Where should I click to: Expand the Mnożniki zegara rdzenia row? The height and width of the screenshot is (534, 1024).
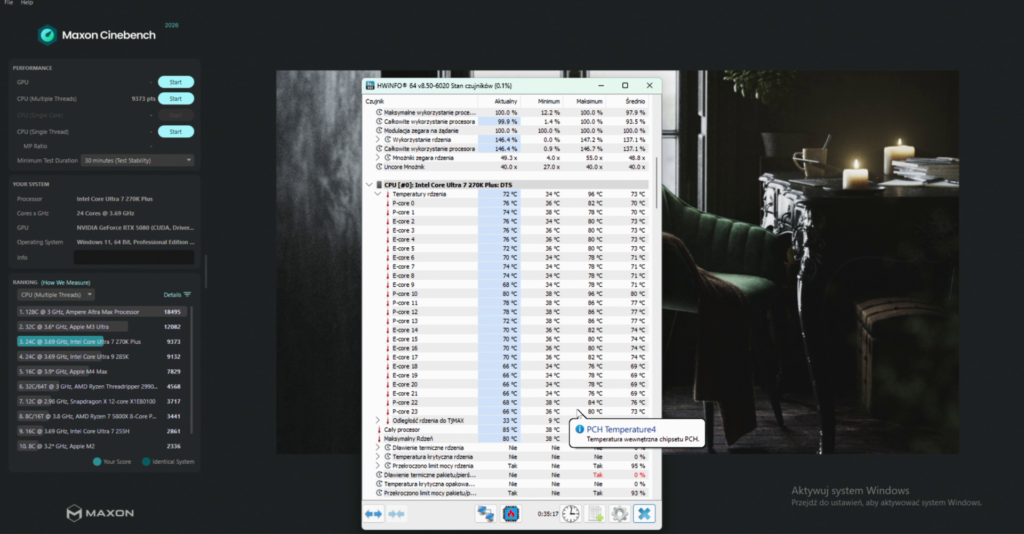click(377, 158)
